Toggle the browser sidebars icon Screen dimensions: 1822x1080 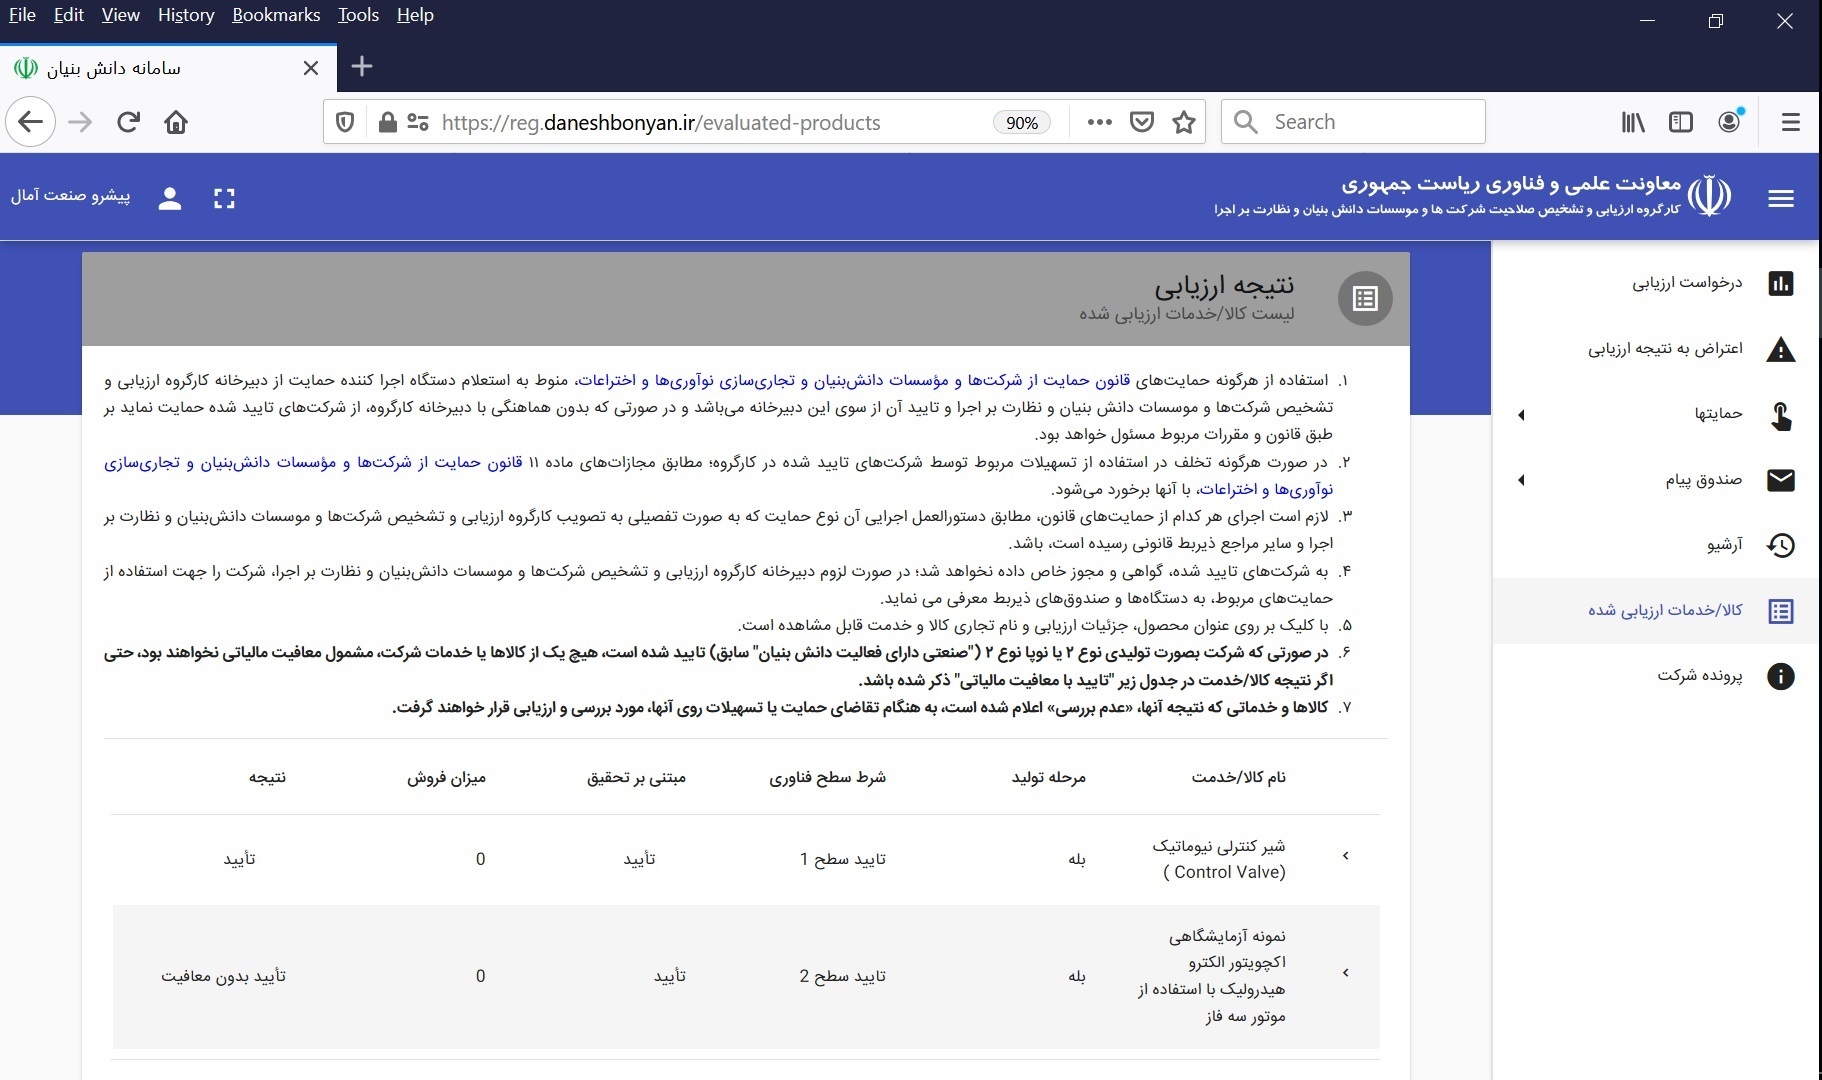coord(1681,122)
